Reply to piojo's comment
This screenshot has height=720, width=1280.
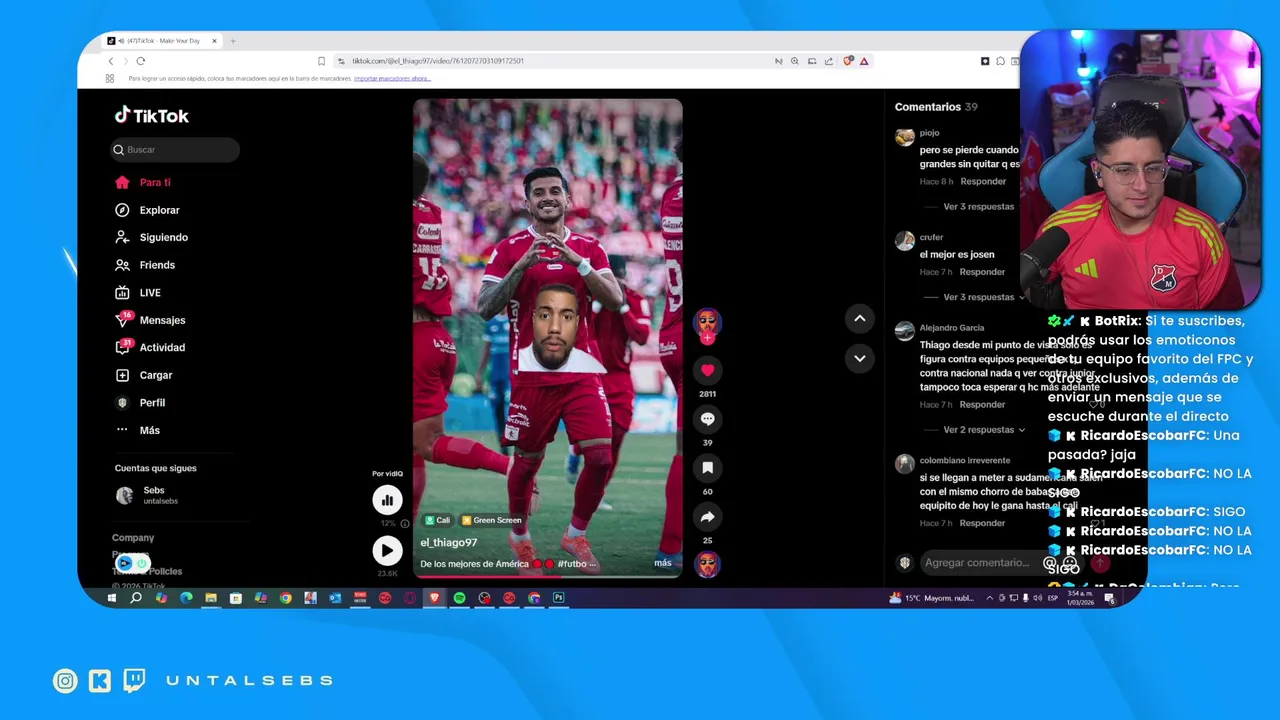[983, 182]
